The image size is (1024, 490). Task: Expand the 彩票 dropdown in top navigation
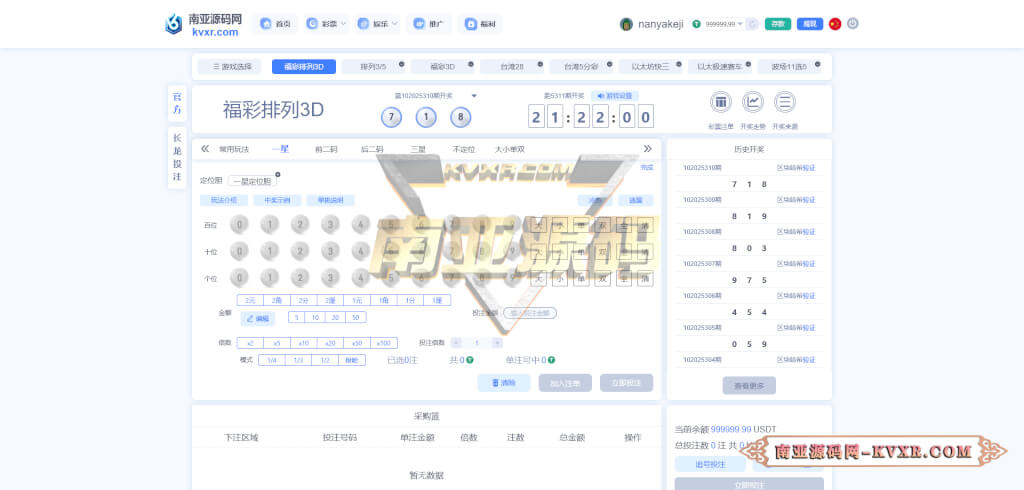click(322, 24)
